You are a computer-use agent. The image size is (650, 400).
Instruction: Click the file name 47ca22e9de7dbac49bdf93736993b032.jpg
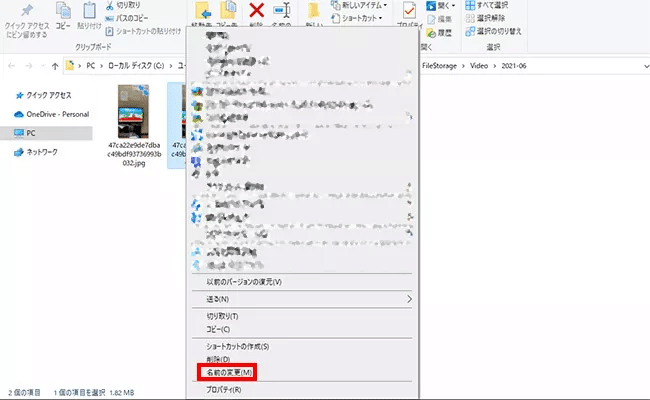(x=134, y=154)
